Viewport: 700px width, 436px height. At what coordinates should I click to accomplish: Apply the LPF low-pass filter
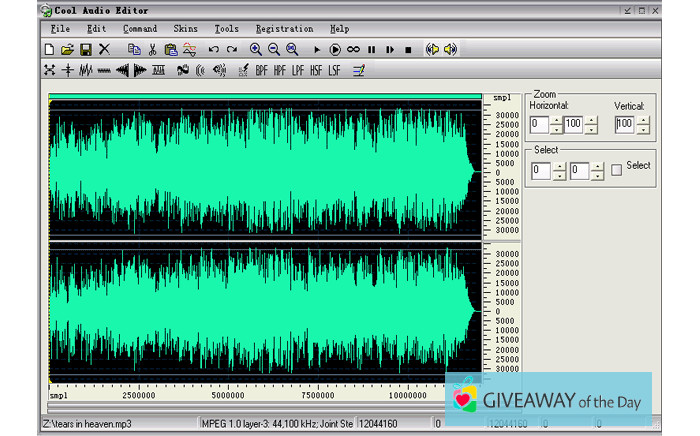(298, 70)
